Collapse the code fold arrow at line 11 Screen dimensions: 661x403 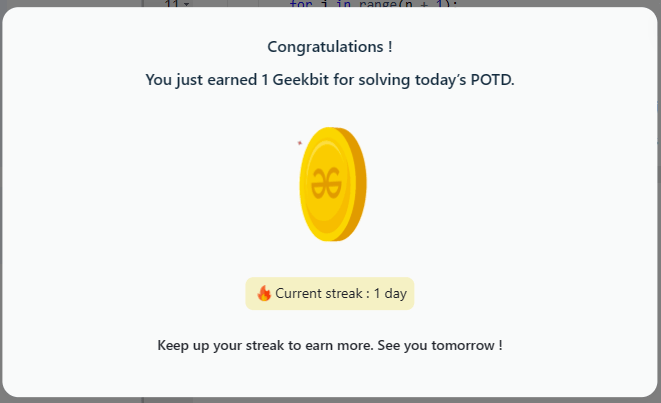pos(186,4)
